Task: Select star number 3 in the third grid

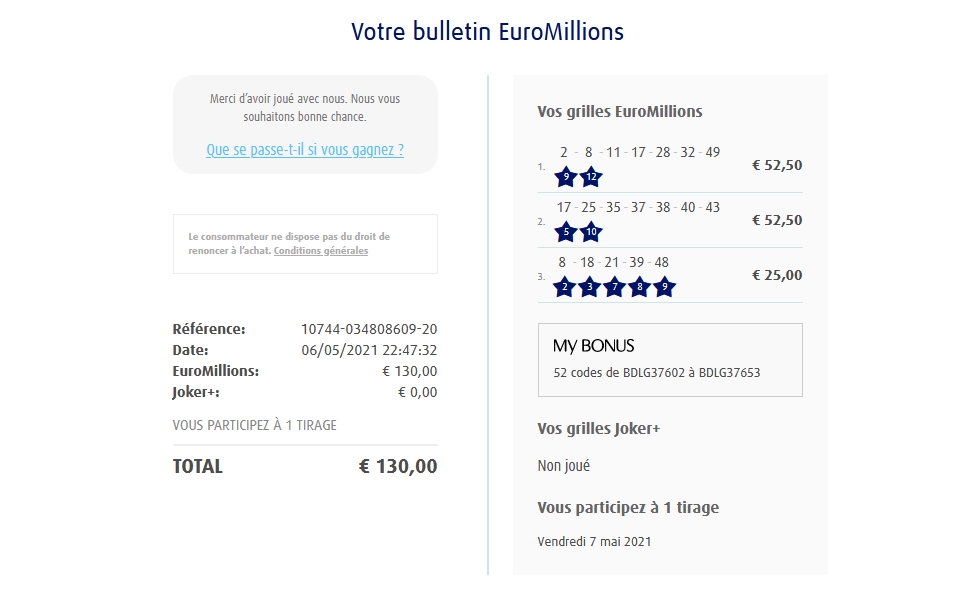Action: [x=591, y=287]
